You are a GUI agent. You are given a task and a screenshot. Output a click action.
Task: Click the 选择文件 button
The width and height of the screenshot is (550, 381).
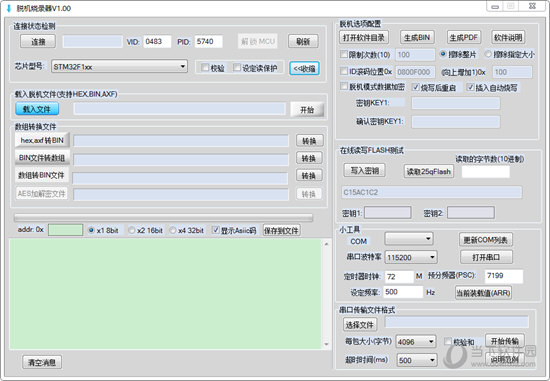360,325
